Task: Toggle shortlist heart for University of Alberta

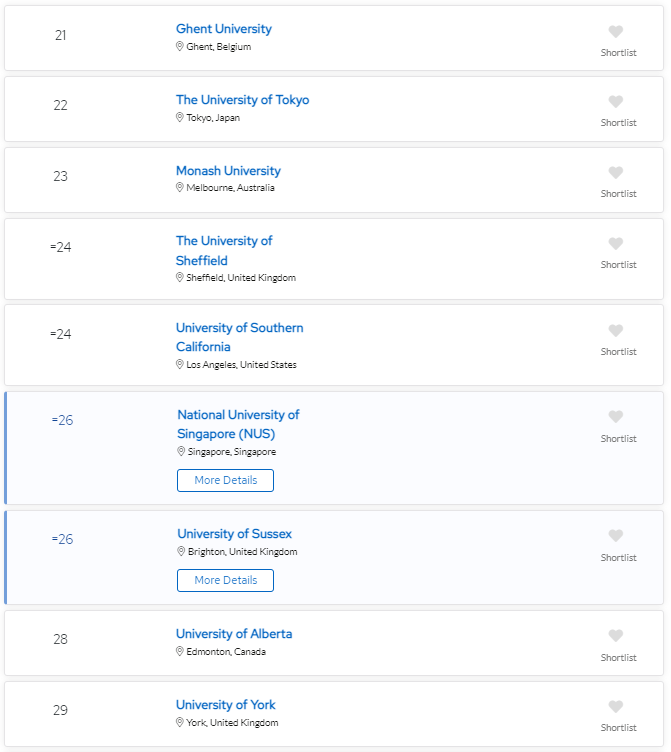Action: pos(615,636)
